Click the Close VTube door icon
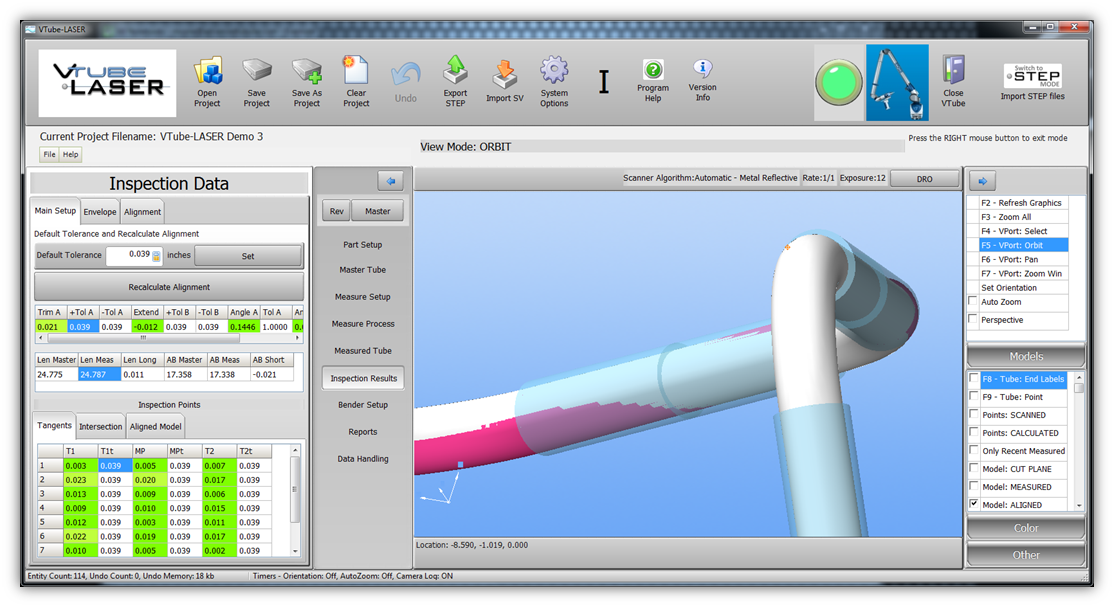The height and width of the screenshot is (607, 1114). tap(953, 70)
